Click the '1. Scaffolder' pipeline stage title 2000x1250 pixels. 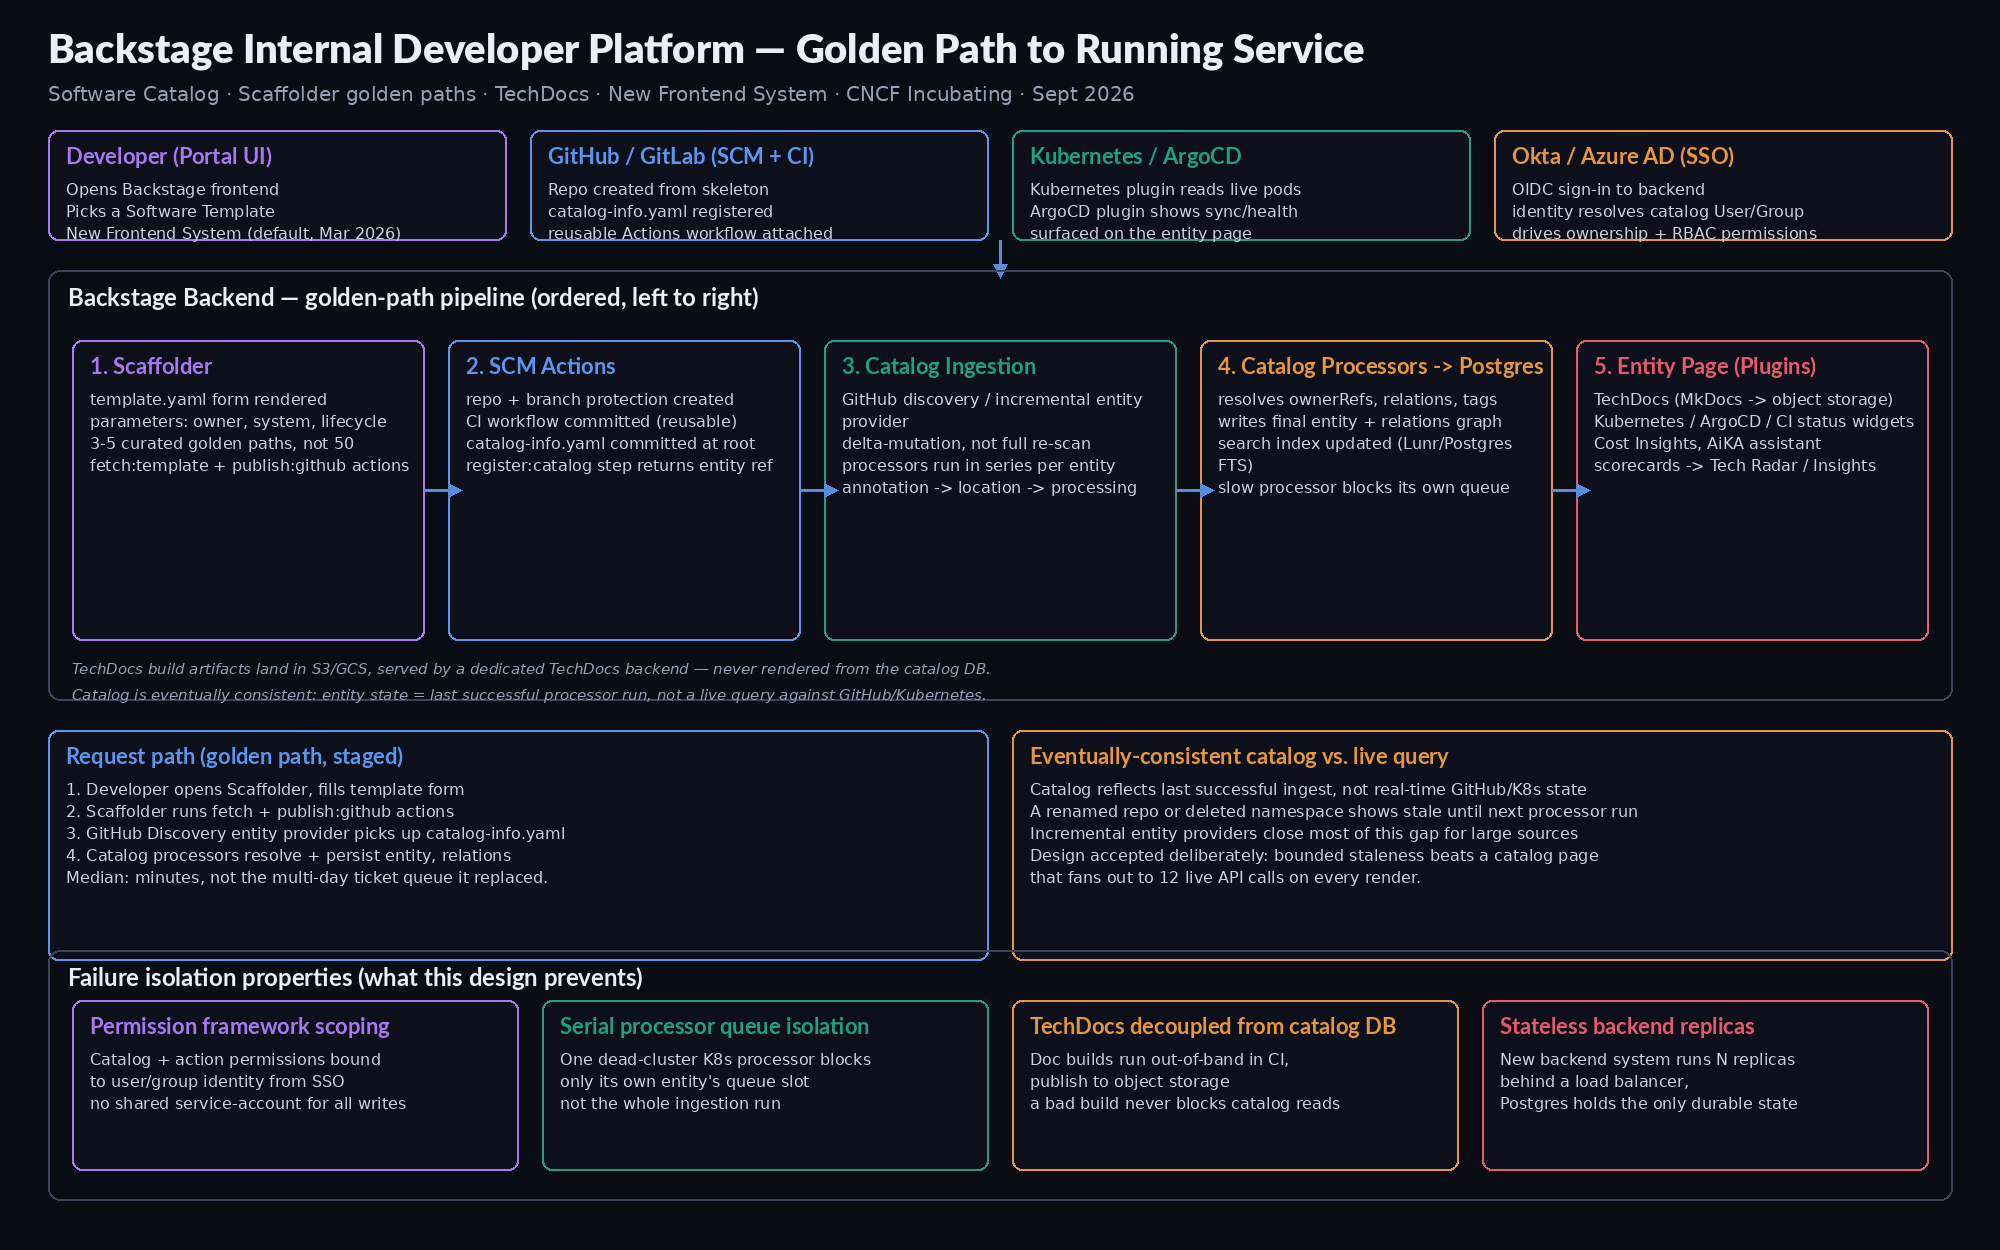(x=151, y=366)
